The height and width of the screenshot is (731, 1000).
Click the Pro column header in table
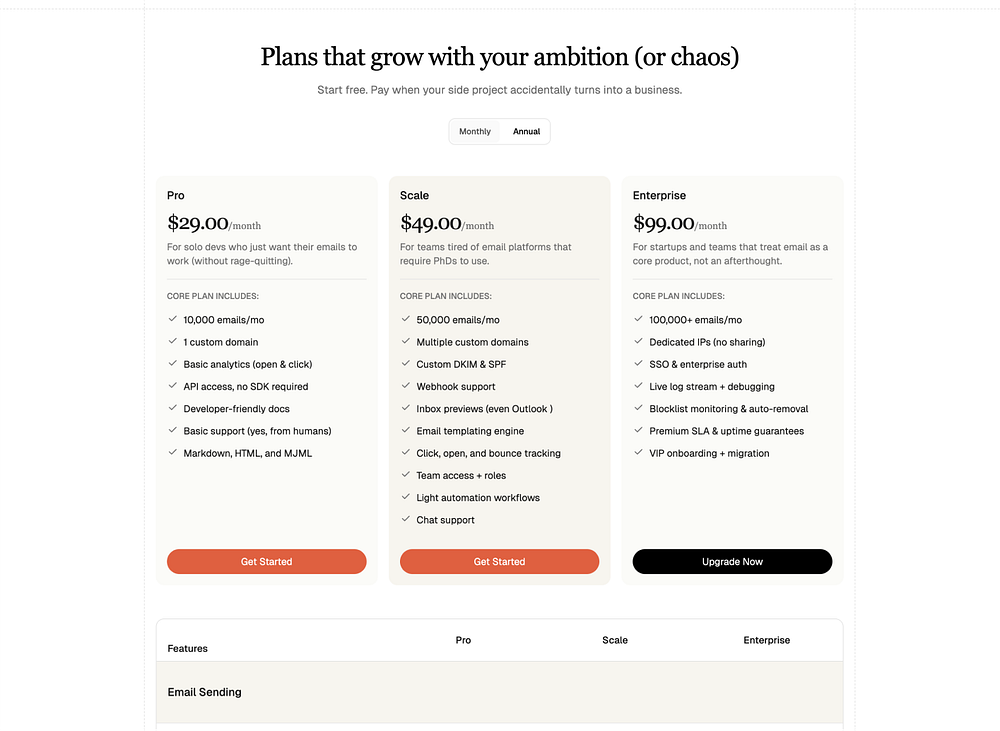pyautogui.click(x=463, y=640)
